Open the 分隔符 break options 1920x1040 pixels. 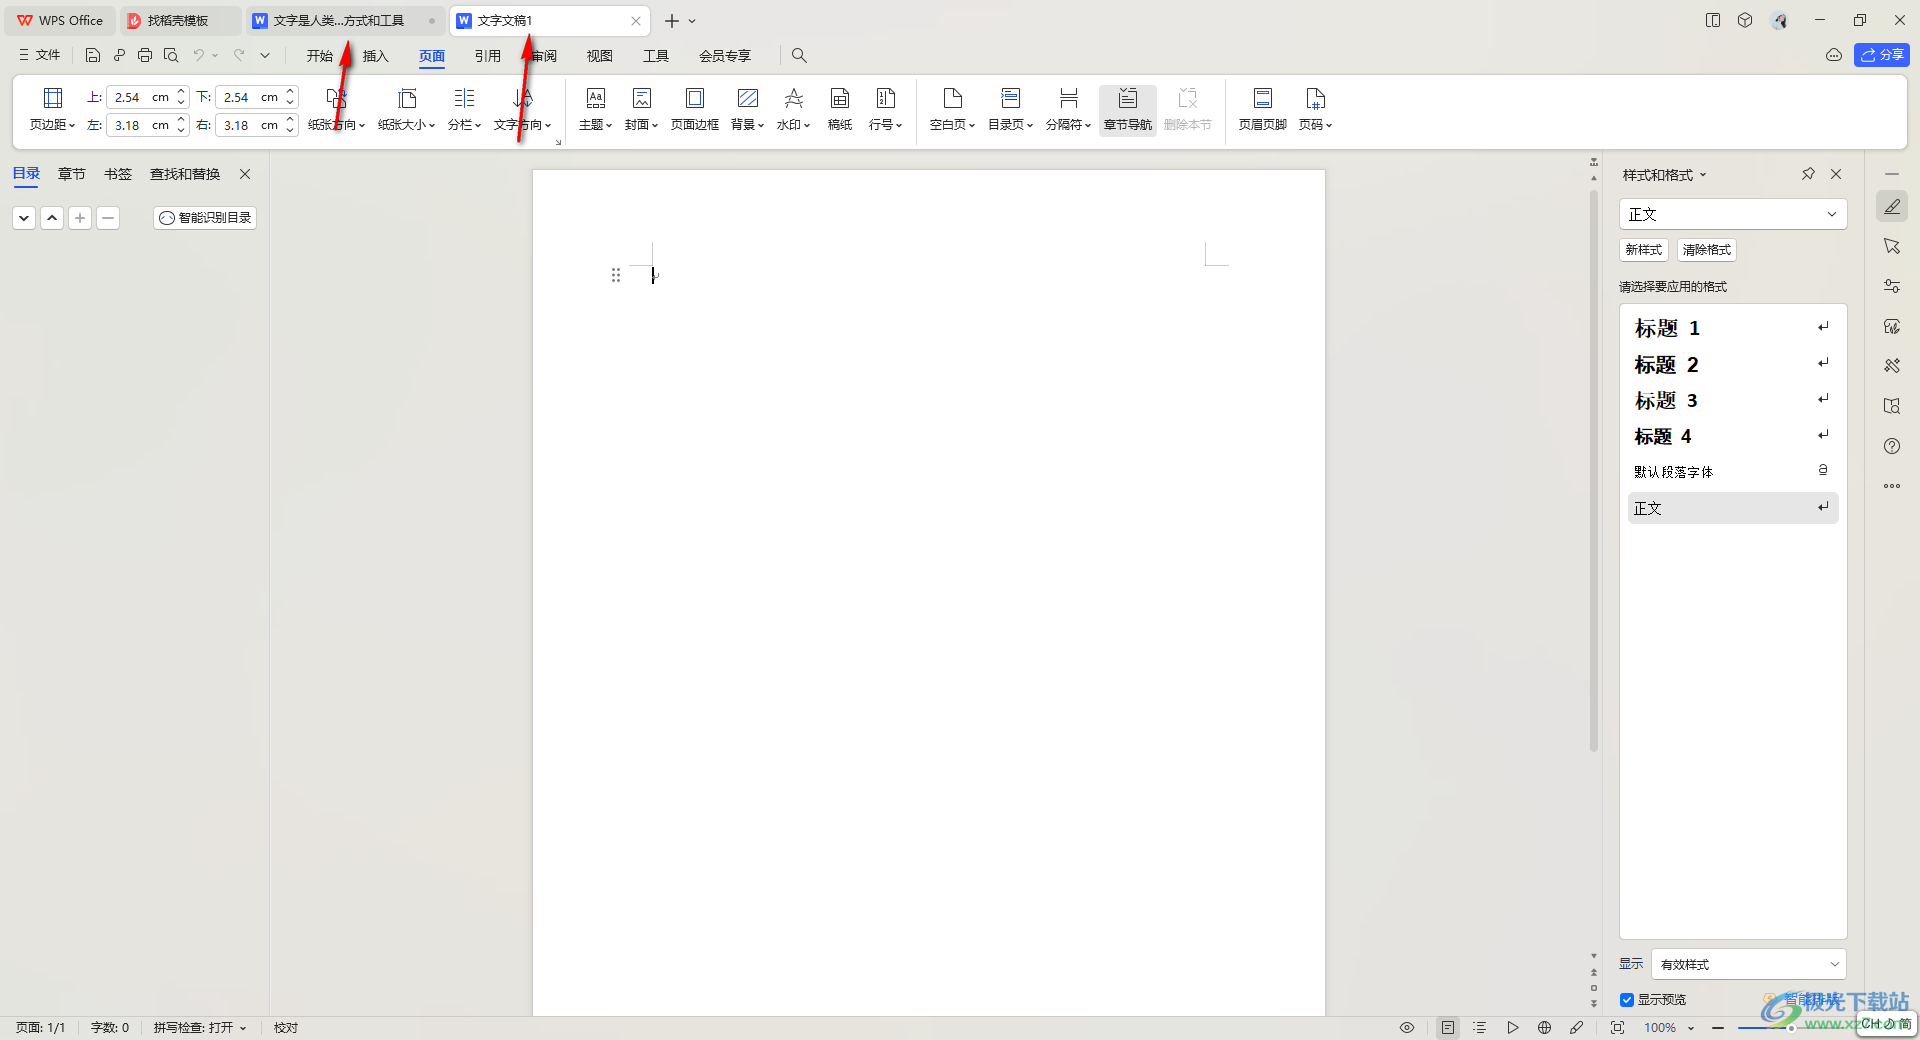[x=1069, y=110]
